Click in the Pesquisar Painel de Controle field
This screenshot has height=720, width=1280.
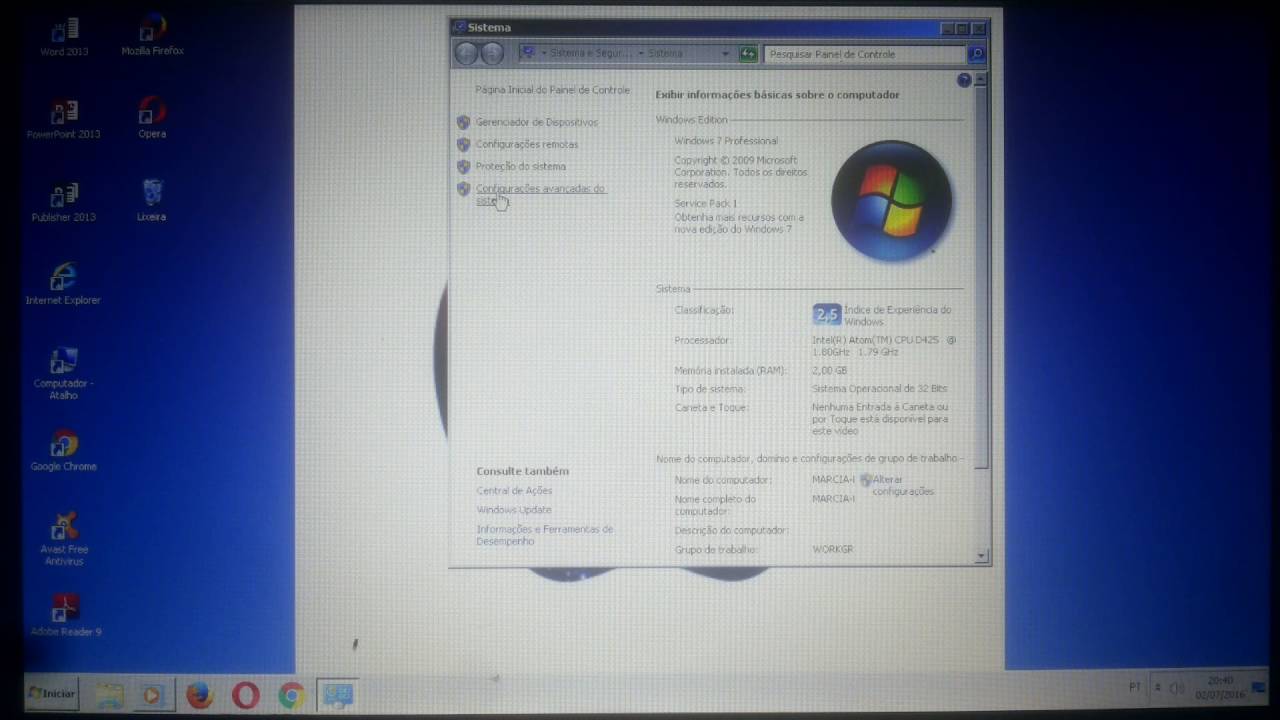pyautogui.click(x=866, y=54)
